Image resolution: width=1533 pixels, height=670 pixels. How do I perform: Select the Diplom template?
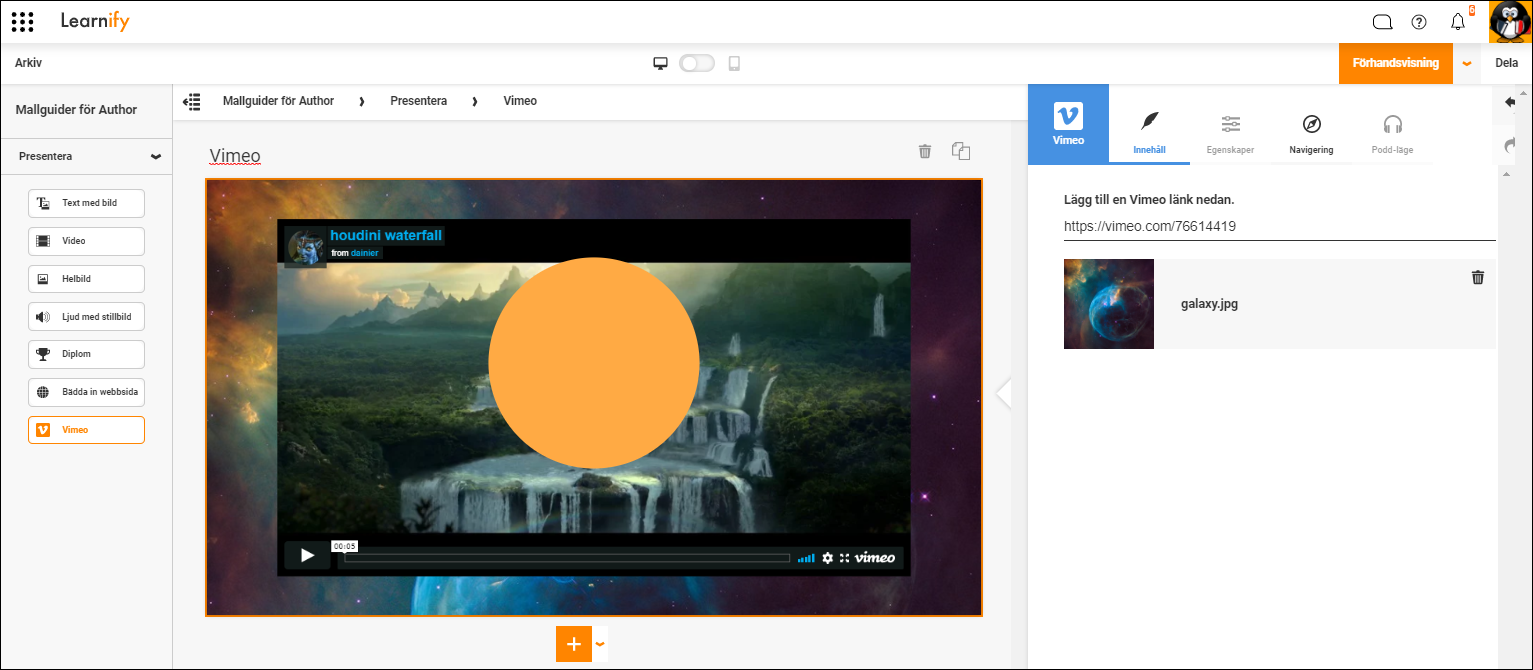86,354
